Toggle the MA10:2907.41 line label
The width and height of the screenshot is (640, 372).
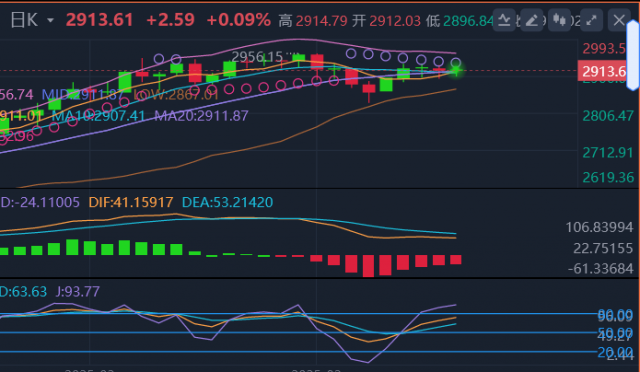click(x=98, y=116)
